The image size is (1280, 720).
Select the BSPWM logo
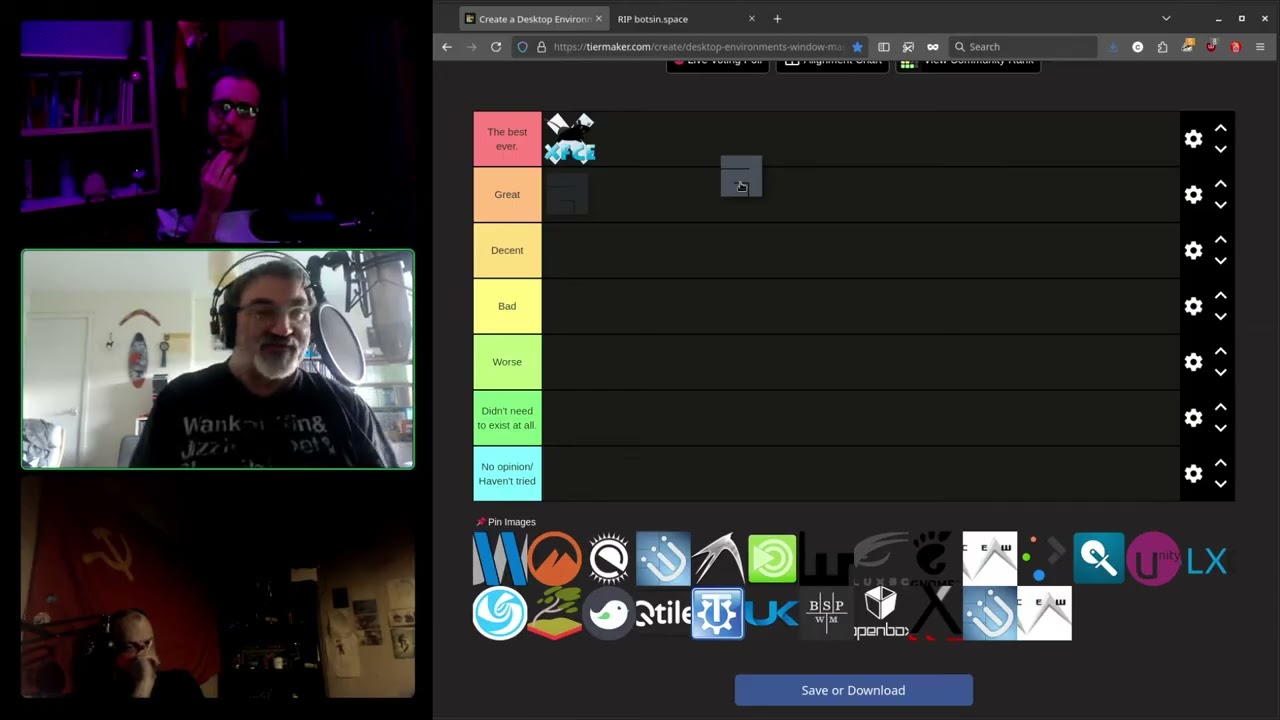826,613
